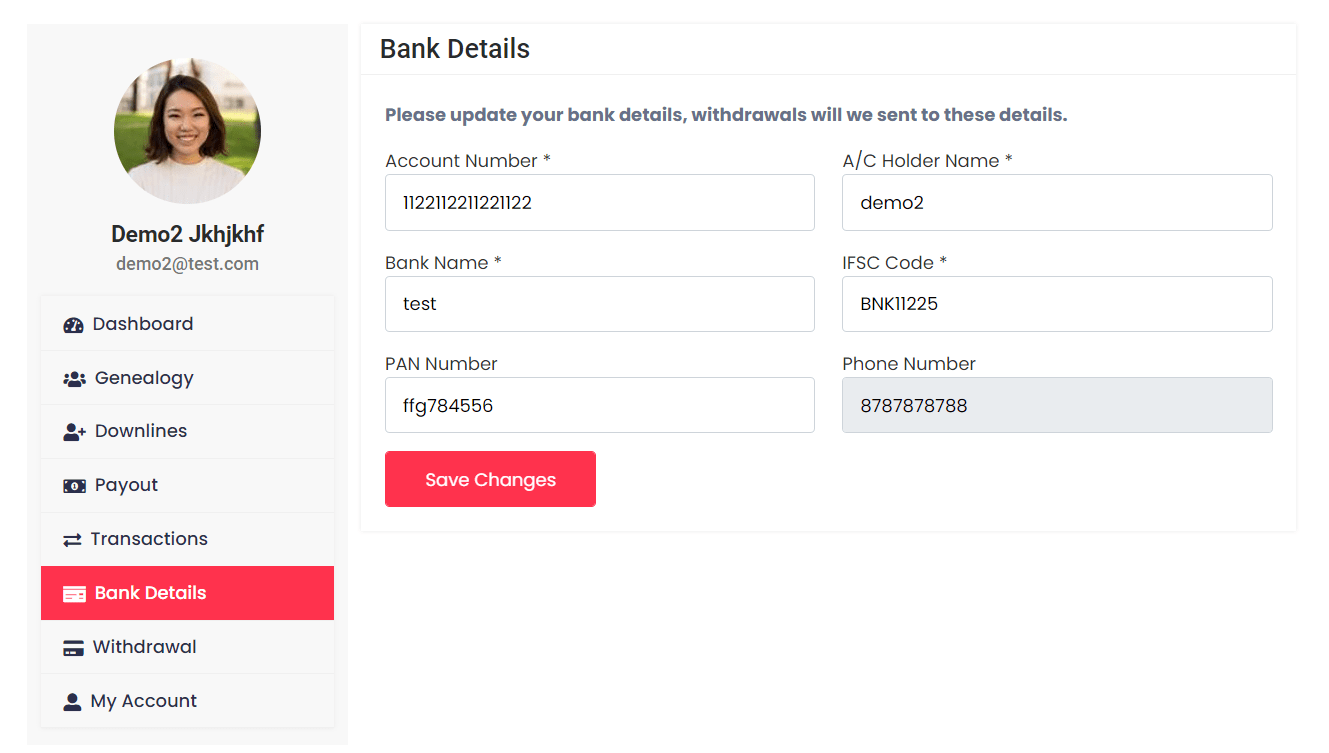Select the PAN Number input field
The image size is (1329, 753).
[x=599, y=405]
